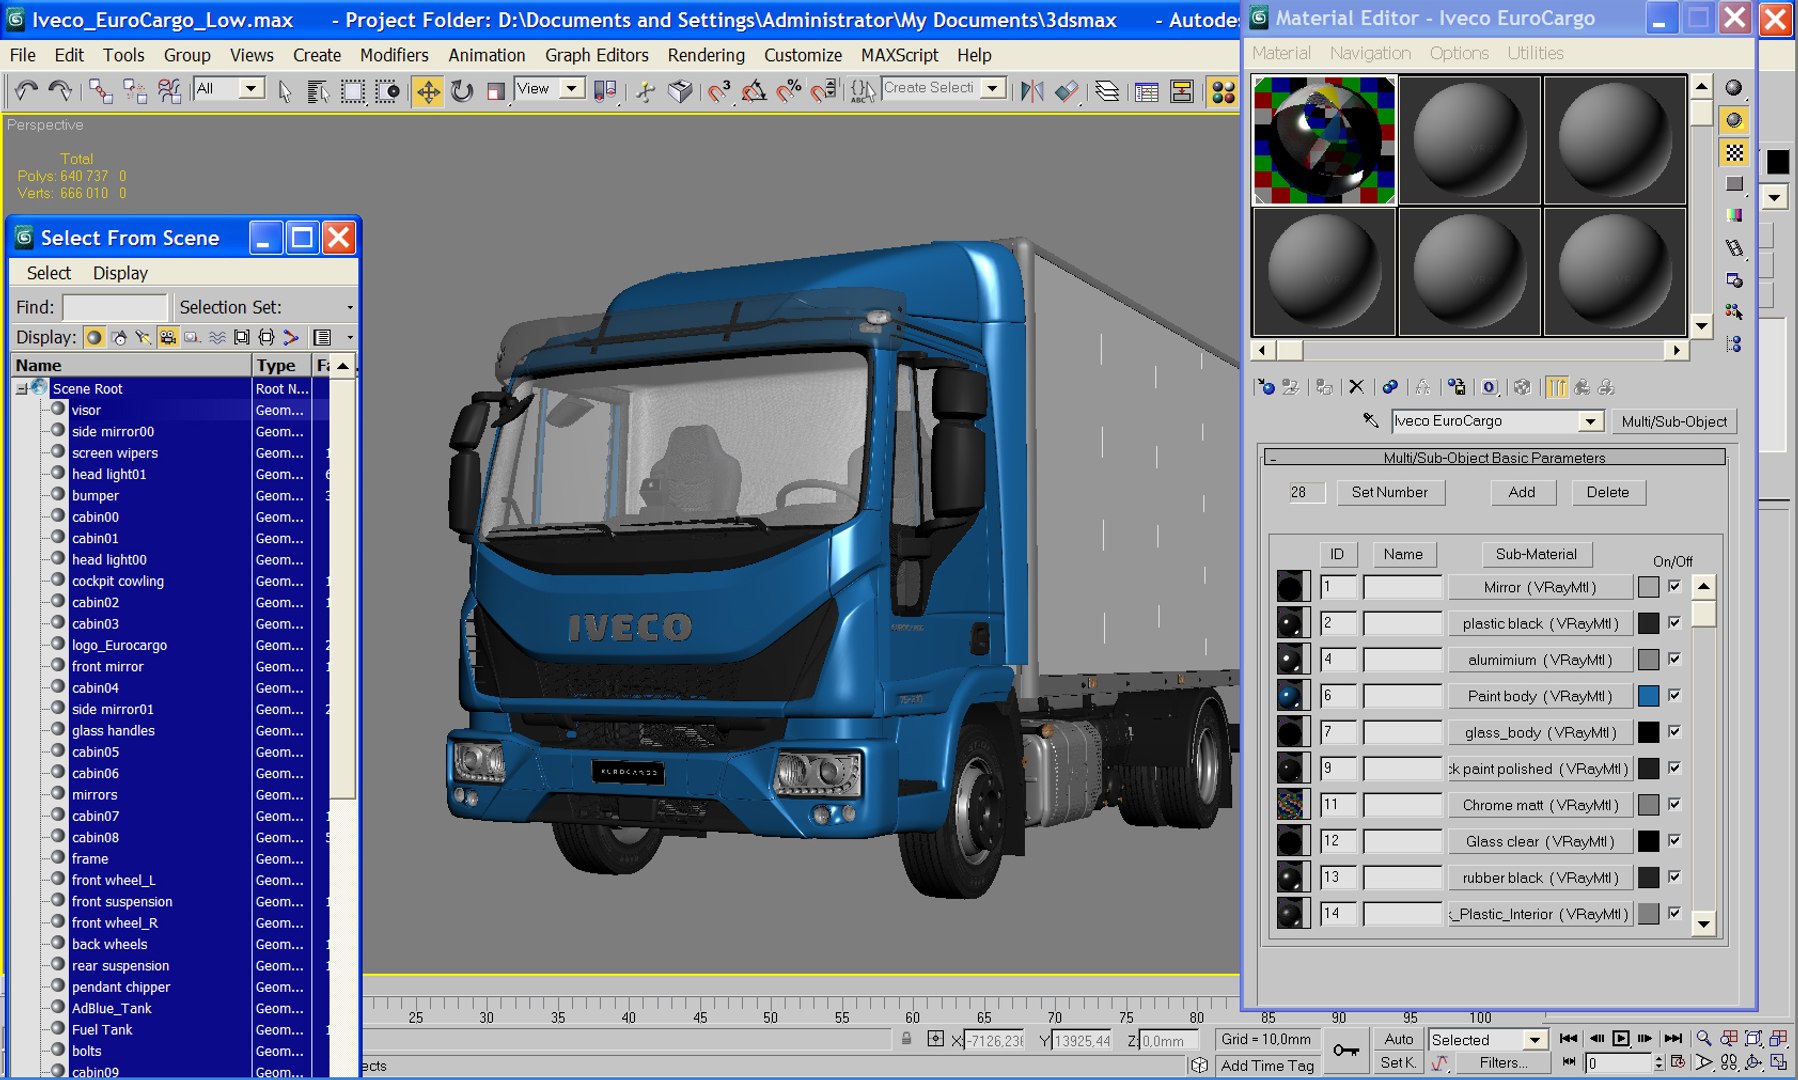Open the View reference coordinate dropdown
Image resolution: width=1798 pixels, height=1080 pixels.
[x=572, y=88]
